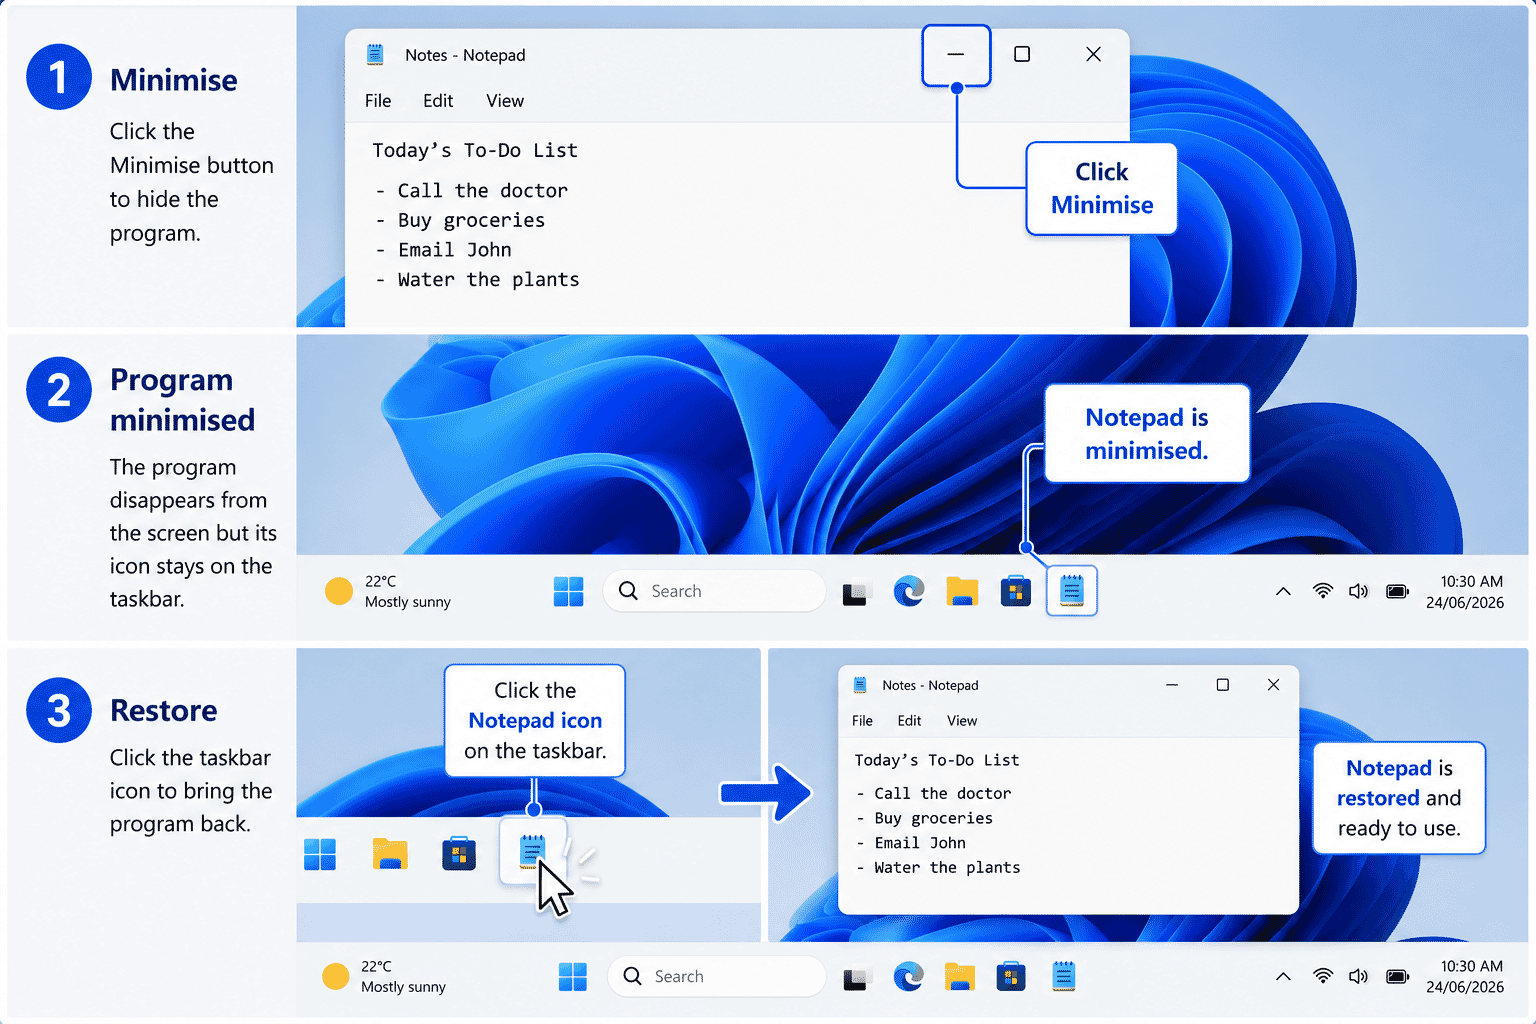Maximise the restored step 3 Notepad window
The width and height of the screenshot is (1536, 1024).
pyautogui.click(x=1222, y=685)
